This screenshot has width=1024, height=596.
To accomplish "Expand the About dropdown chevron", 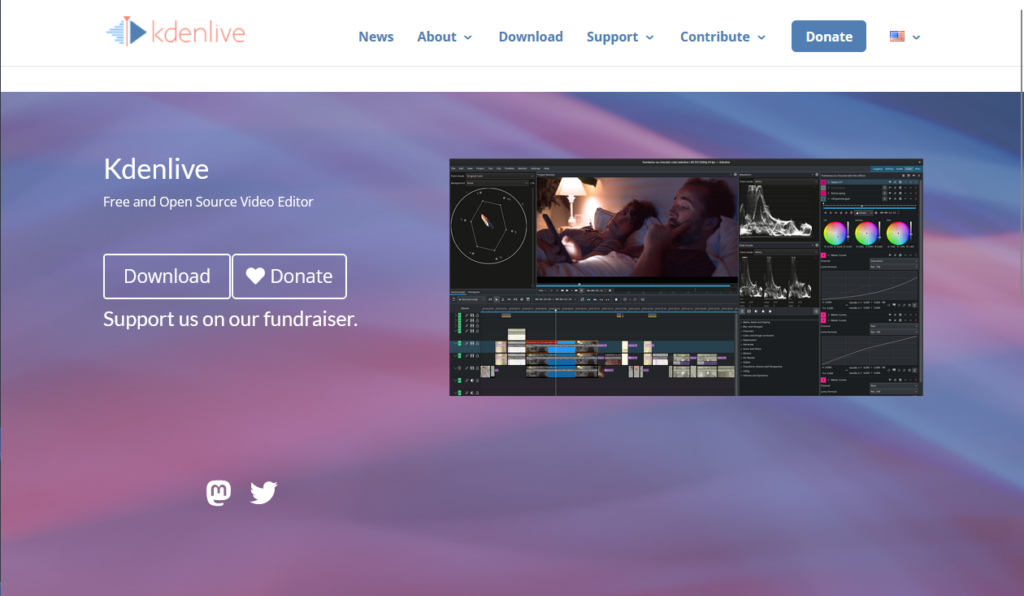I will pyautogui.click(x=468, y=37).
